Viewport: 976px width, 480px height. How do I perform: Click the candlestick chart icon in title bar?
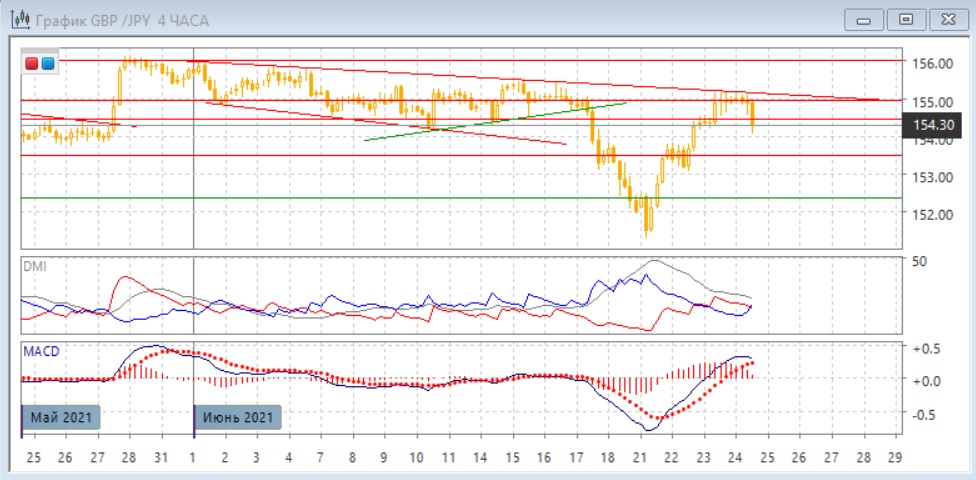(x=18, y=19)
